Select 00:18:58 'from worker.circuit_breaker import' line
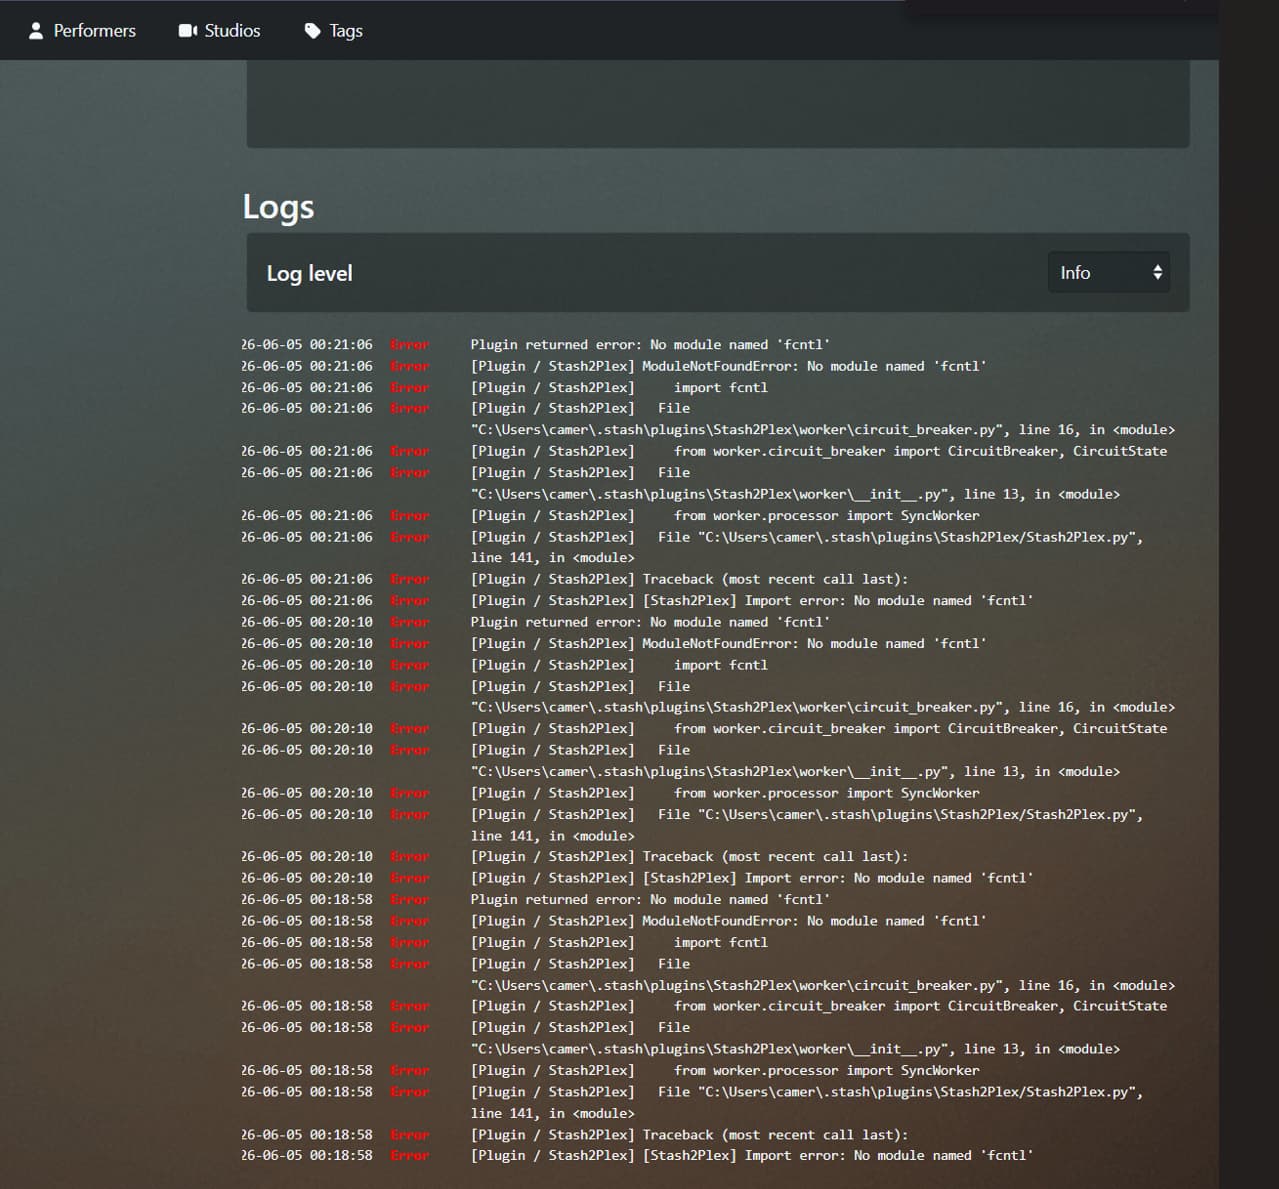1279x1189 pixels. coord(819,1006)
